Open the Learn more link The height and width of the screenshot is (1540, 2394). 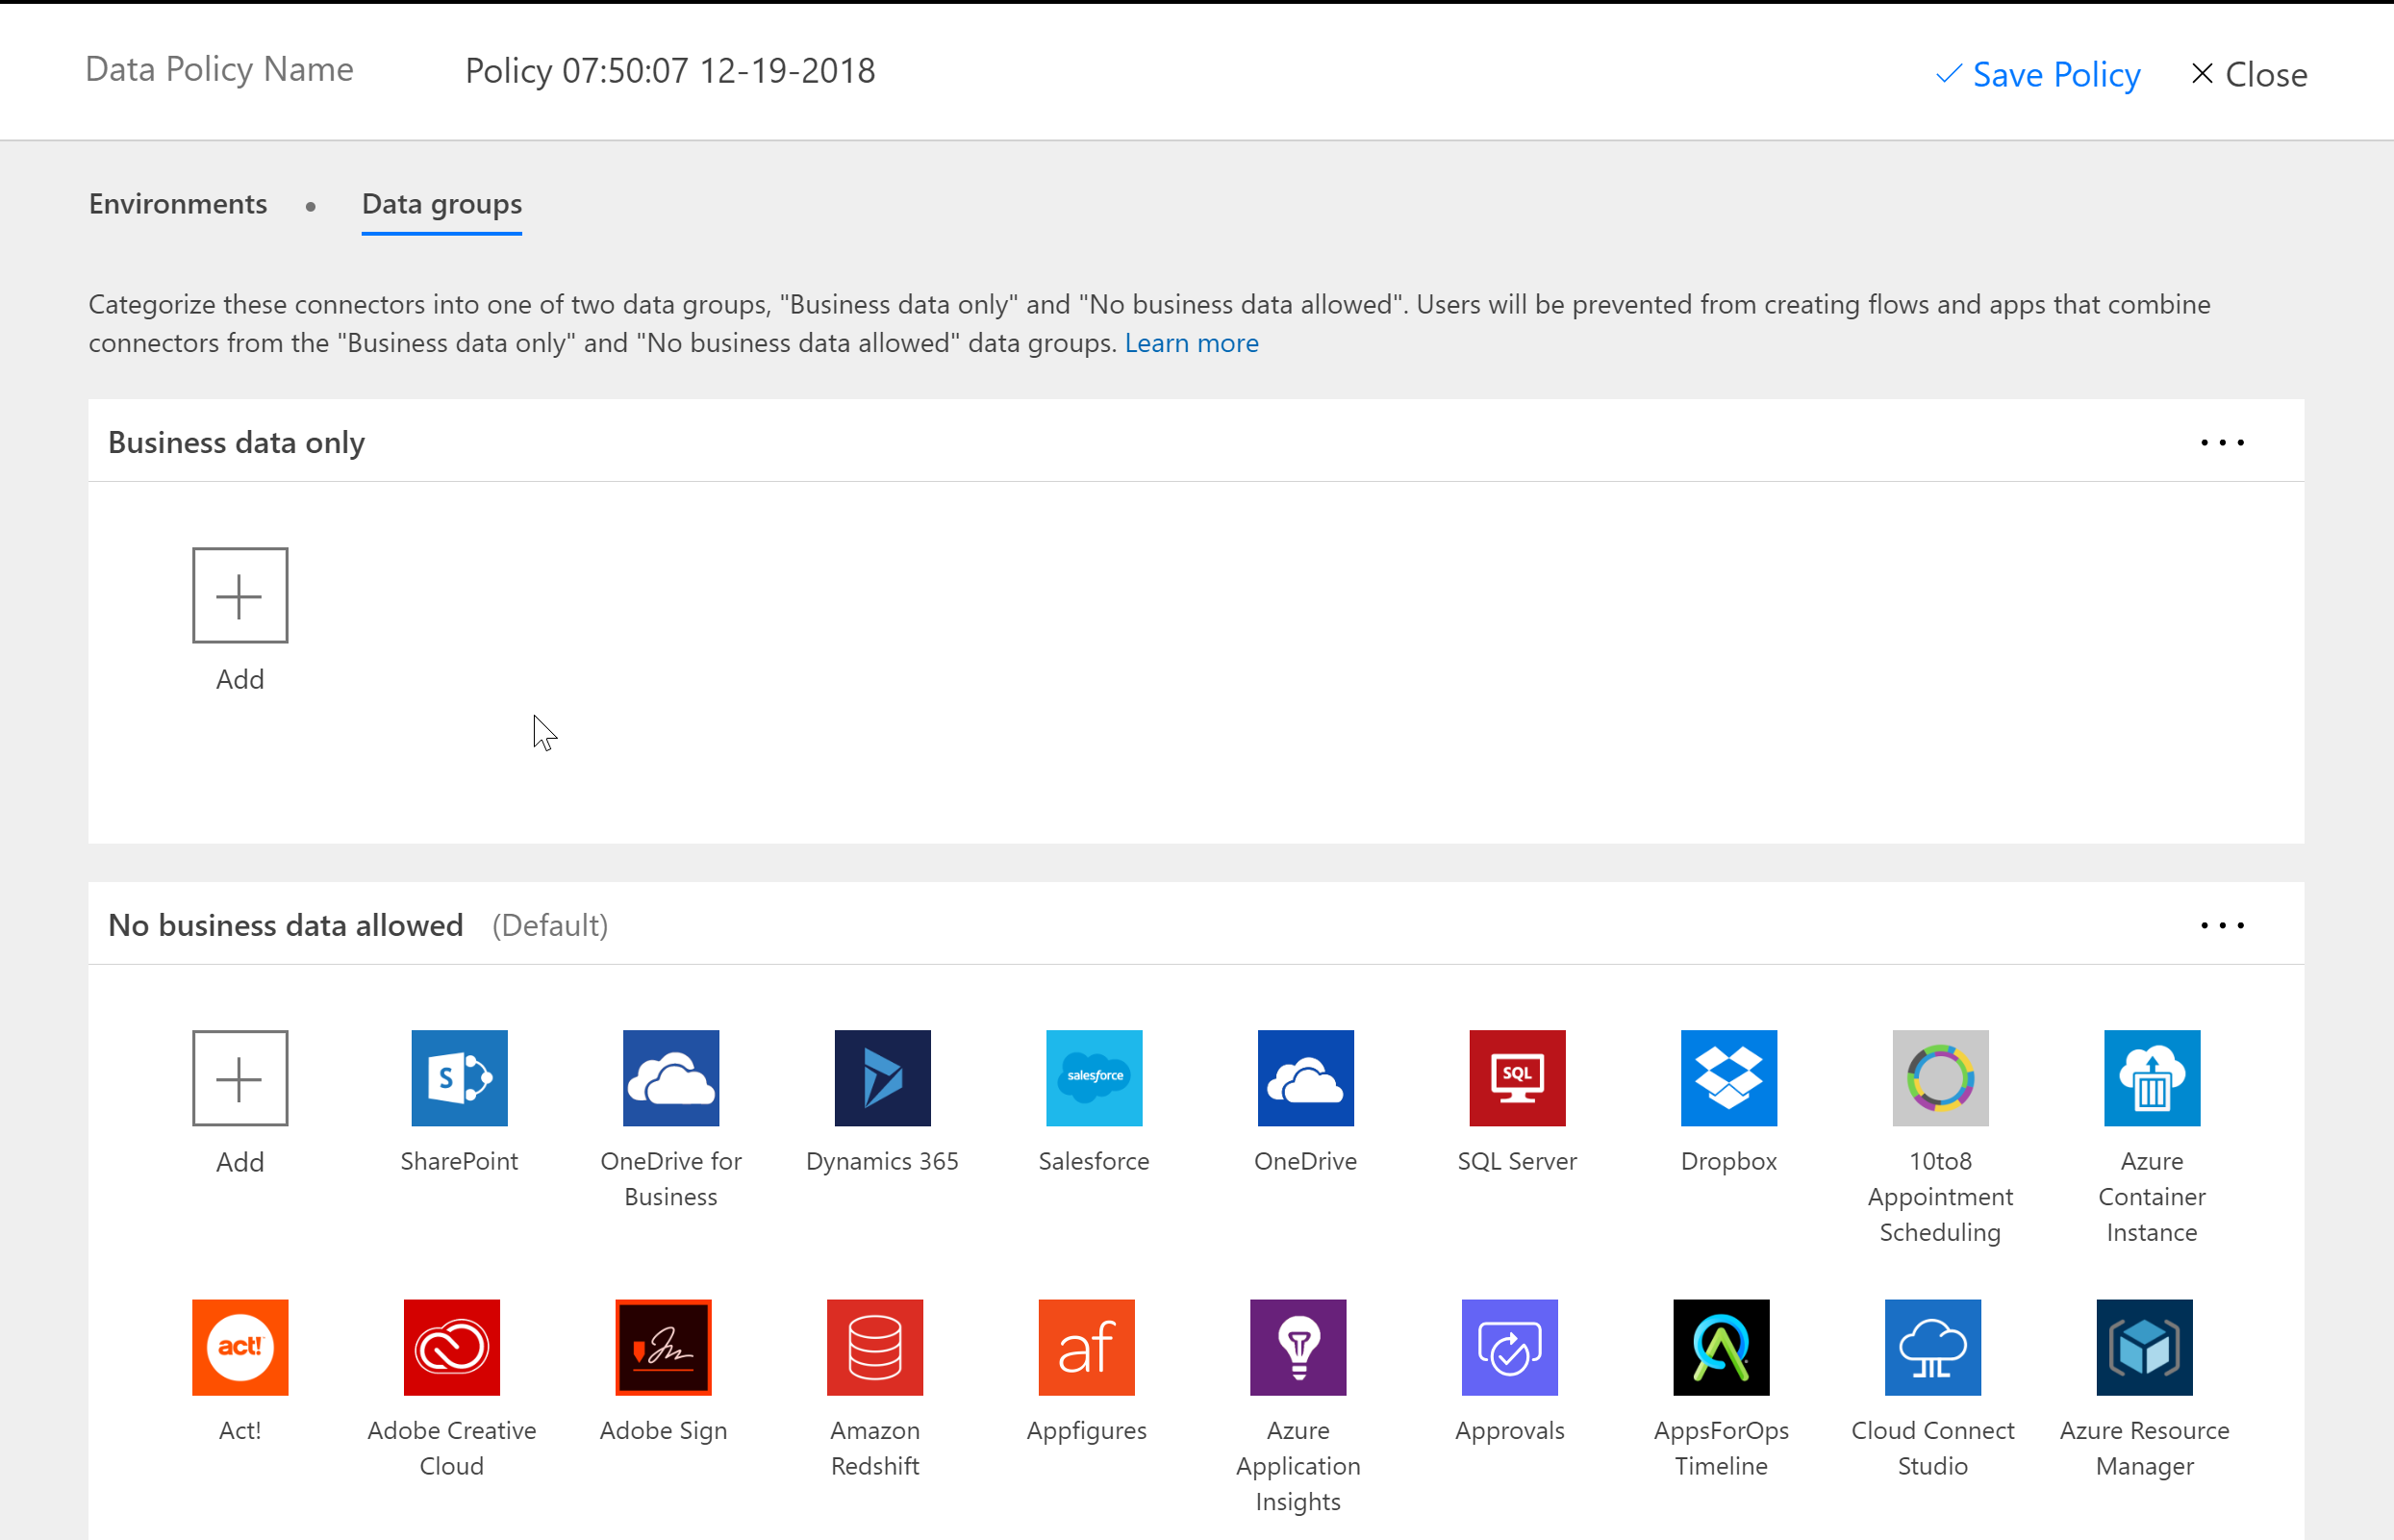(1190, 343)
